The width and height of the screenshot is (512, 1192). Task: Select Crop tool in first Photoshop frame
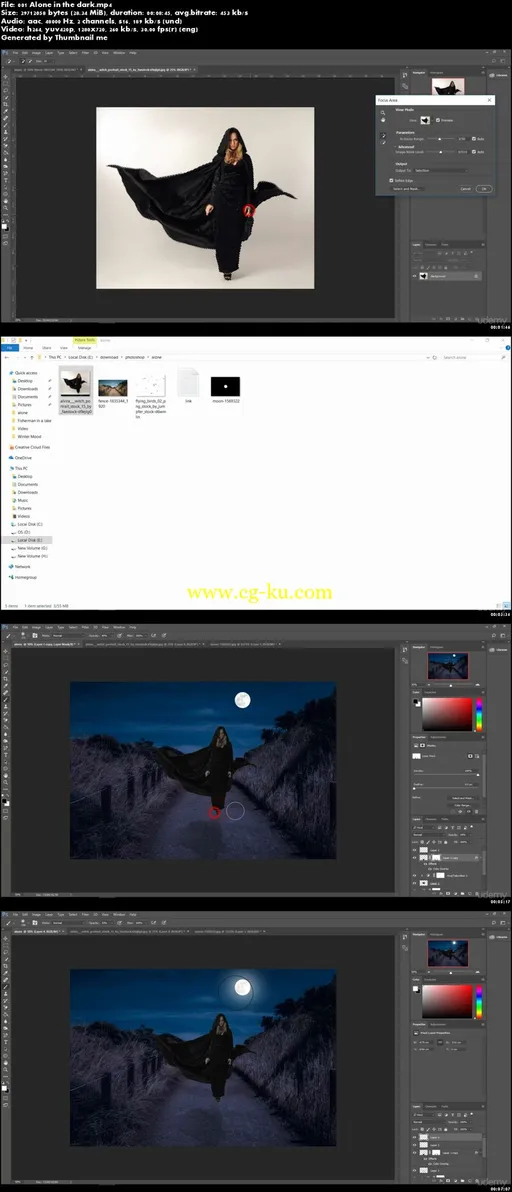click(x=5, y=104)
